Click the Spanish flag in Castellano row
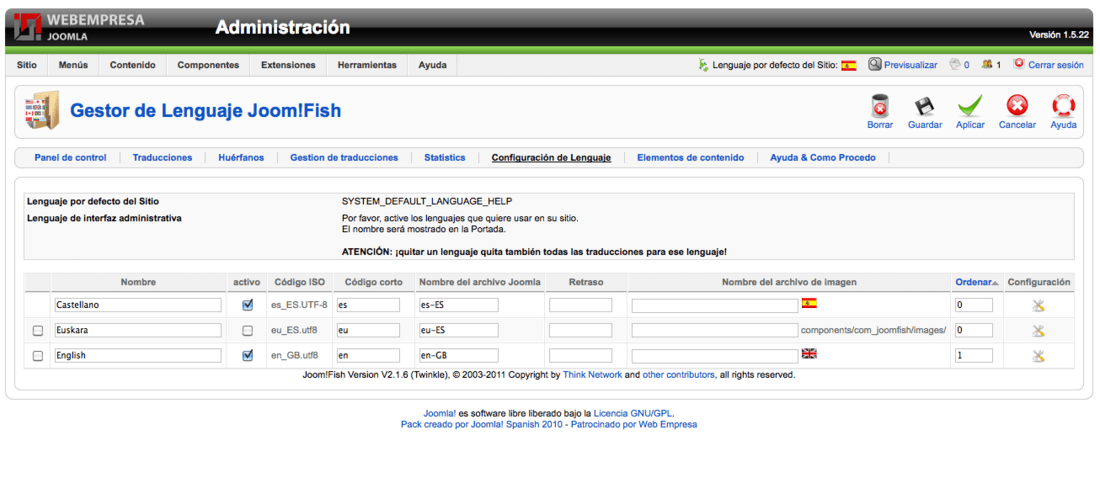The image size is (1100, 483). [x=809, y=303]
